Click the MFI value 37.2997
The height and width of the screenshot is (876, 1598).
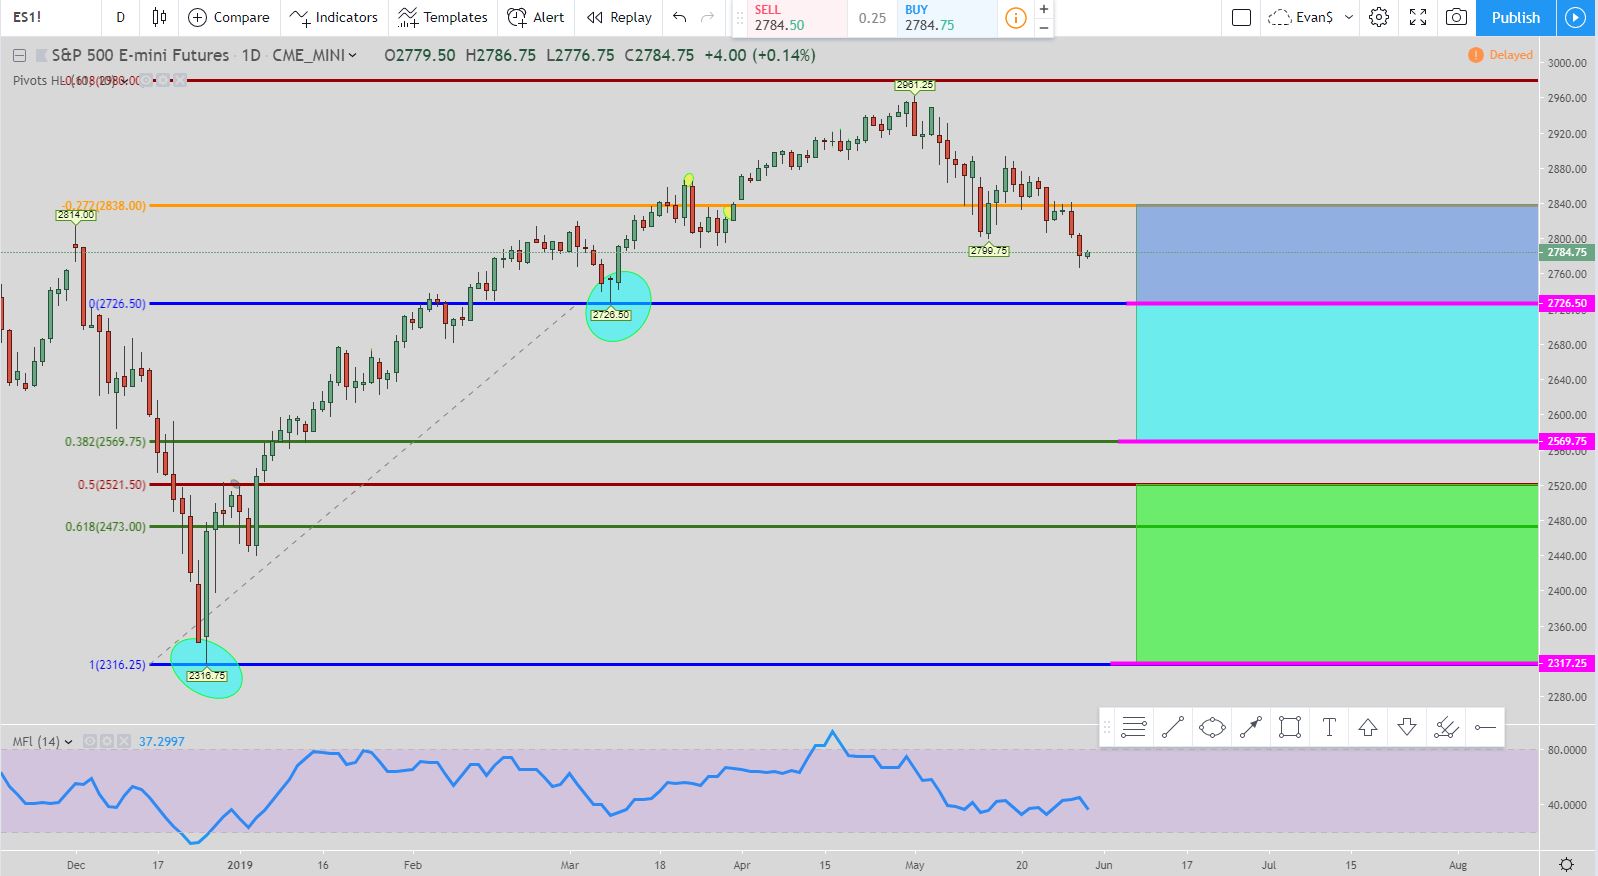coord(161,742)
